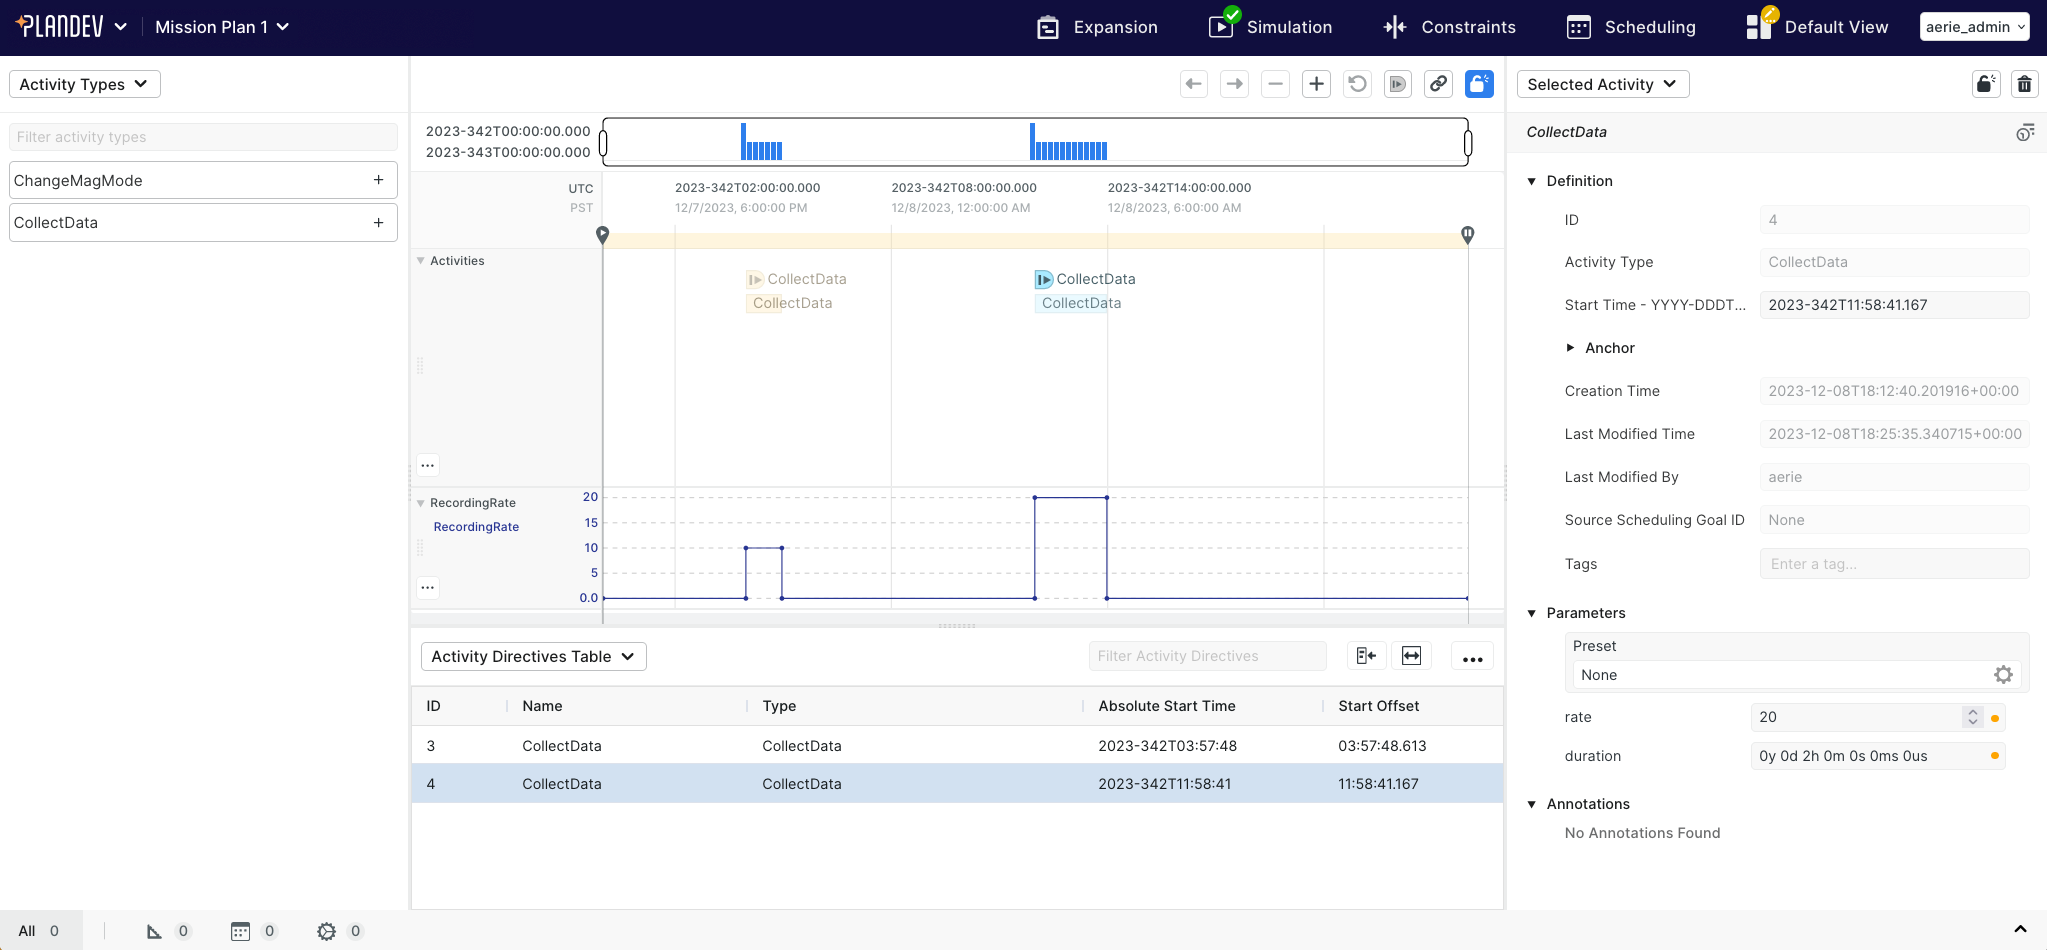Click the rate value stepper arrows

tap(1972, 717)
